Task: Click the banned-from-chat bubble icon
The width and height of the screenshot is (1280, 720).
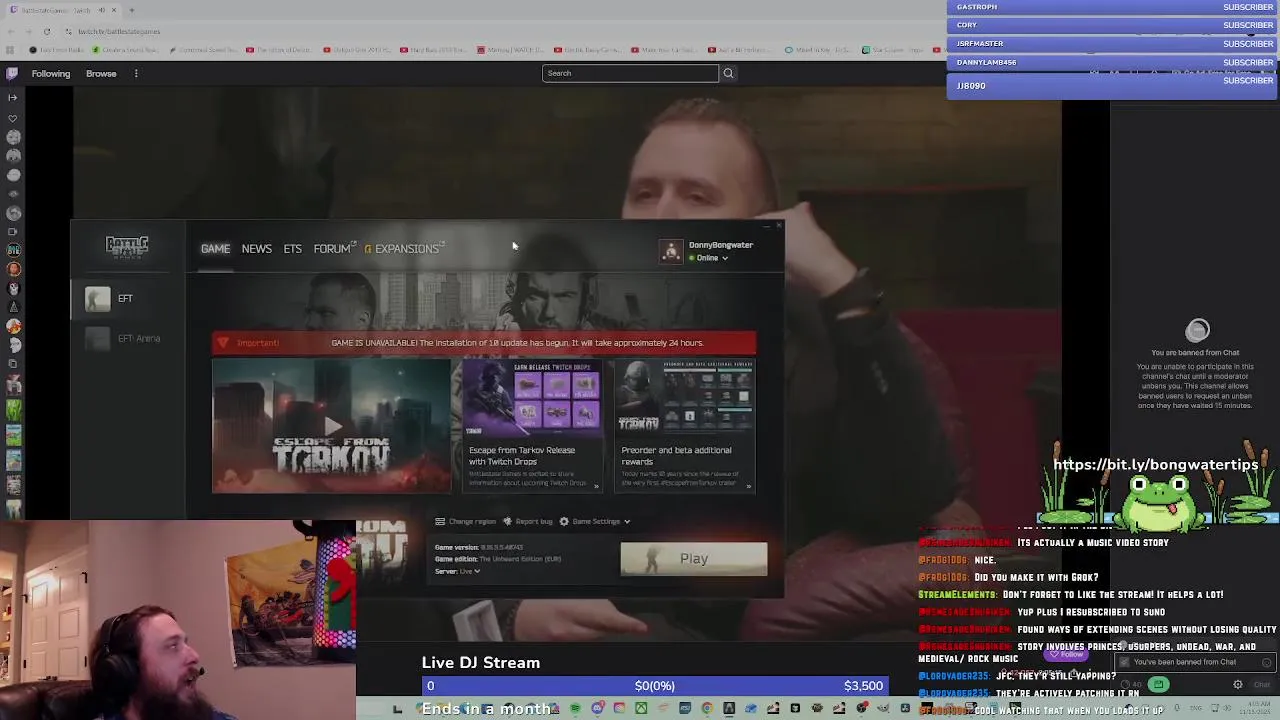Action: click(1197, 330)
